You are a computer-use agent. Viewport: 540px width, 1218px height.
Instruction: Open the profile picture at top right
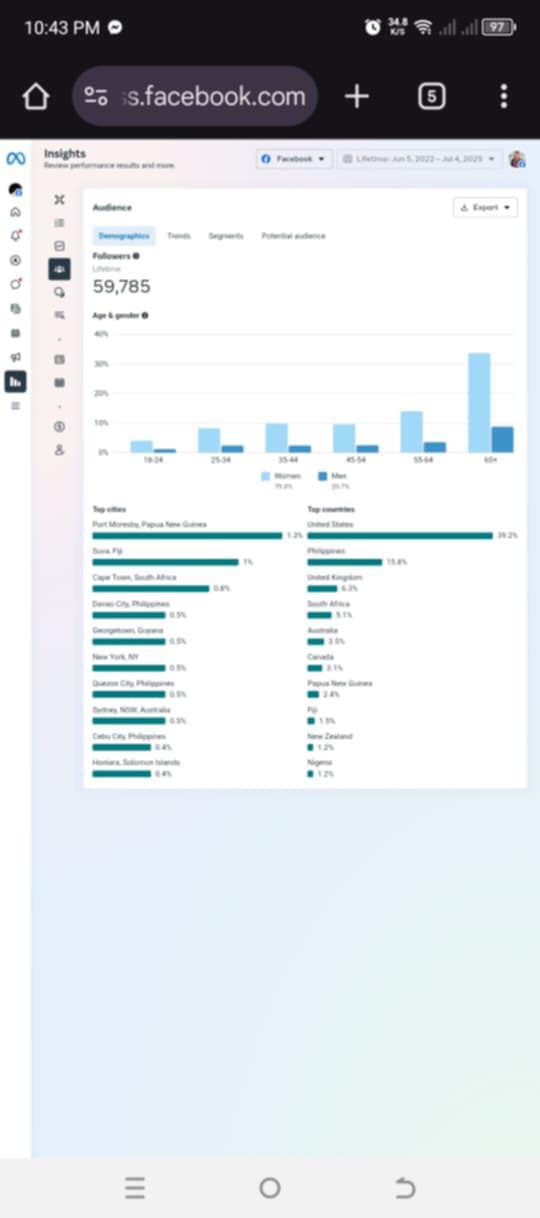(x=517, y=159)
